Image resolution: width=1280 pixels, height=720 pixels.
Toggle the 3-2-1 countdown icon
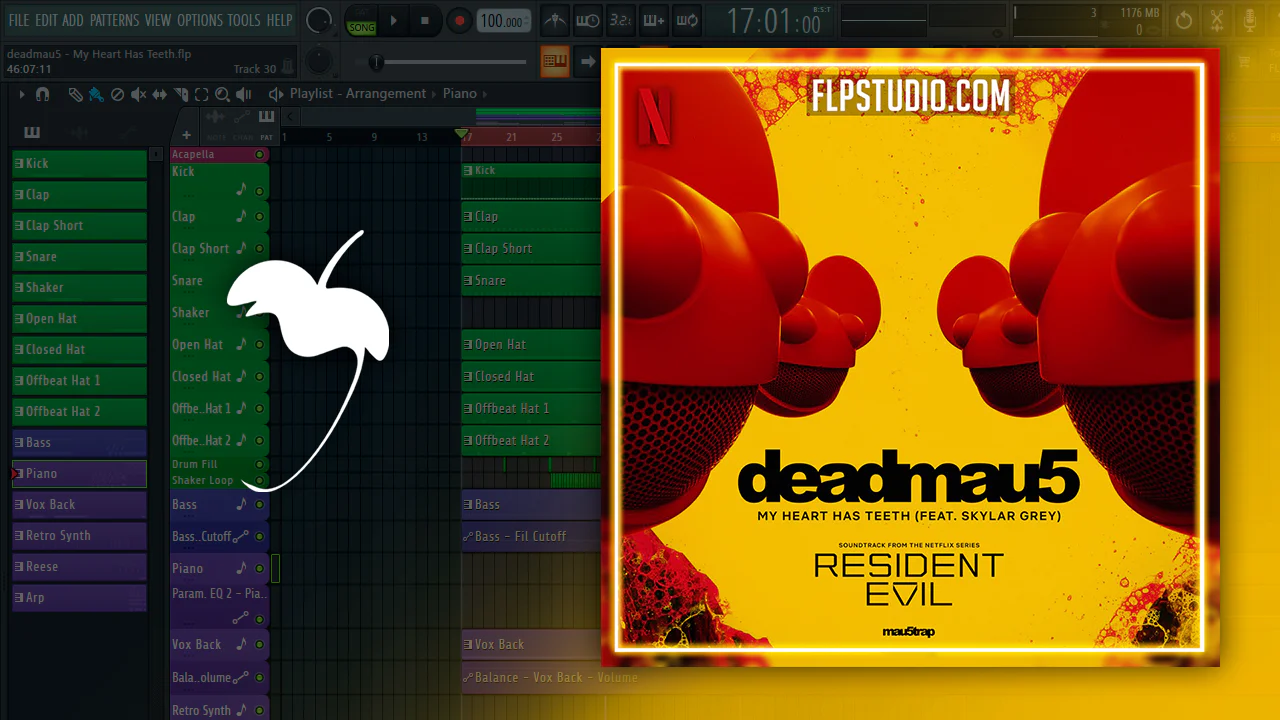[x=621, y=20]
